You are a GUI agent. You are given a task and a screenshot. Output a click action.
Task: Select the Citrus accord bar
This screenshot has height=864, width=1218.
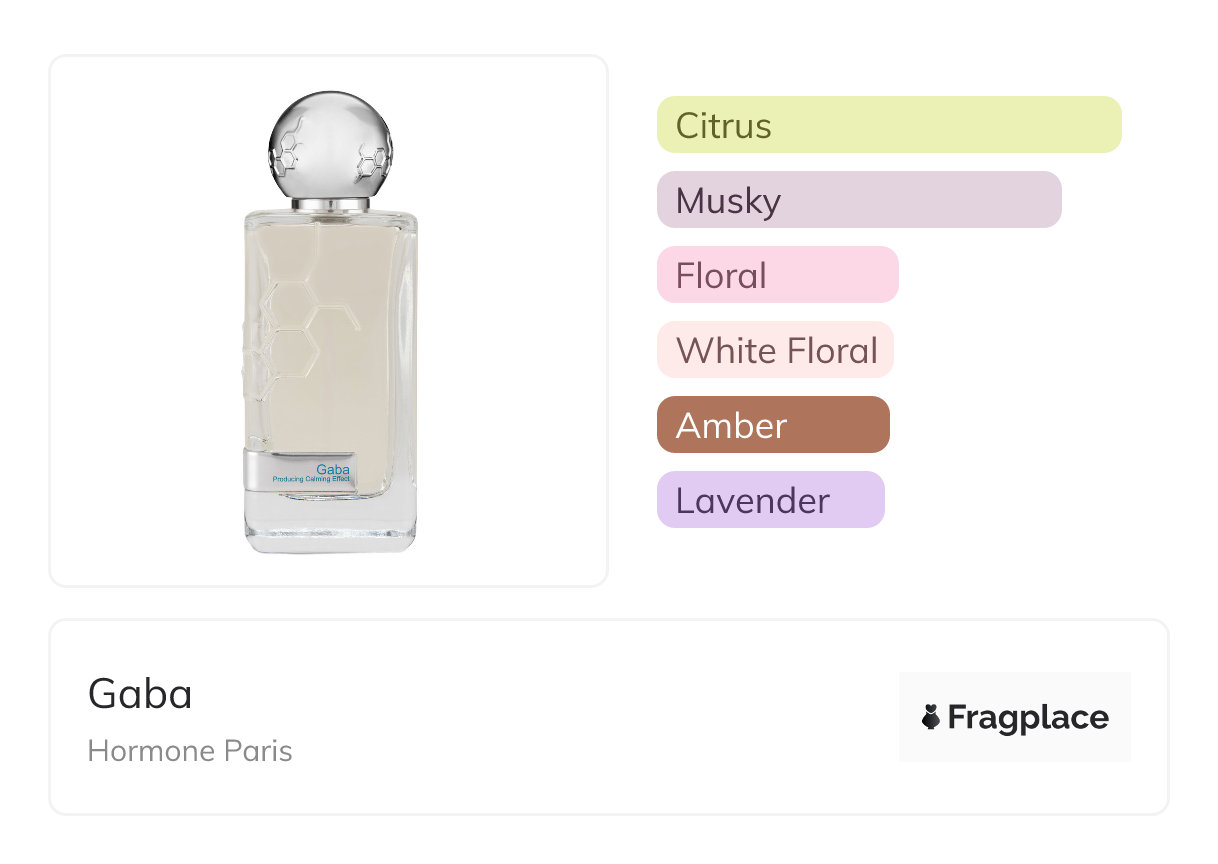coord(889,125)
